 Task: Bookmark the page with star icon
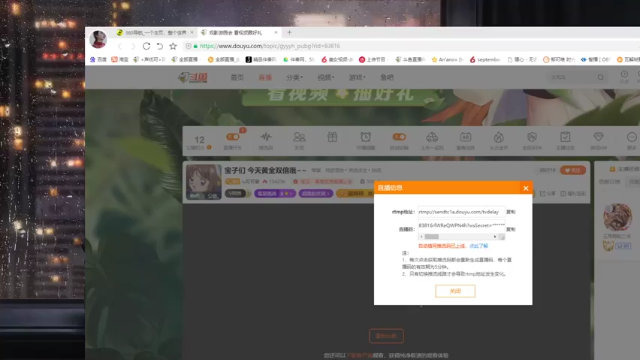click(173, 46)
